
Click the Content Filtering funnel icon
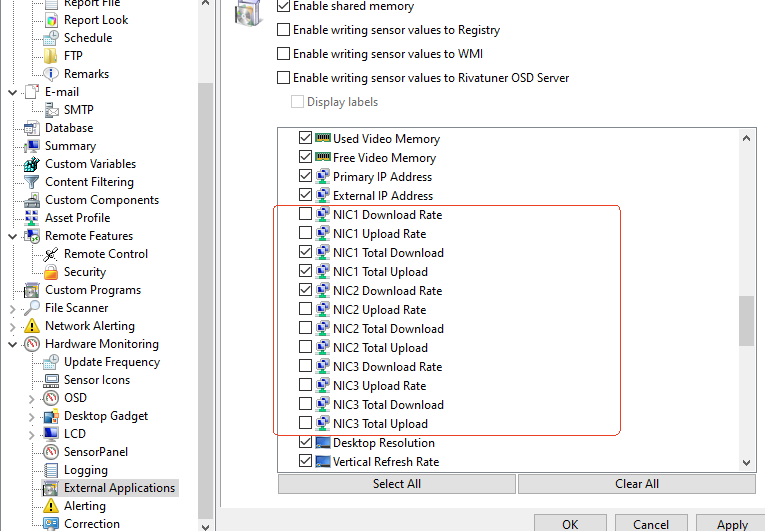click(31, 182)
